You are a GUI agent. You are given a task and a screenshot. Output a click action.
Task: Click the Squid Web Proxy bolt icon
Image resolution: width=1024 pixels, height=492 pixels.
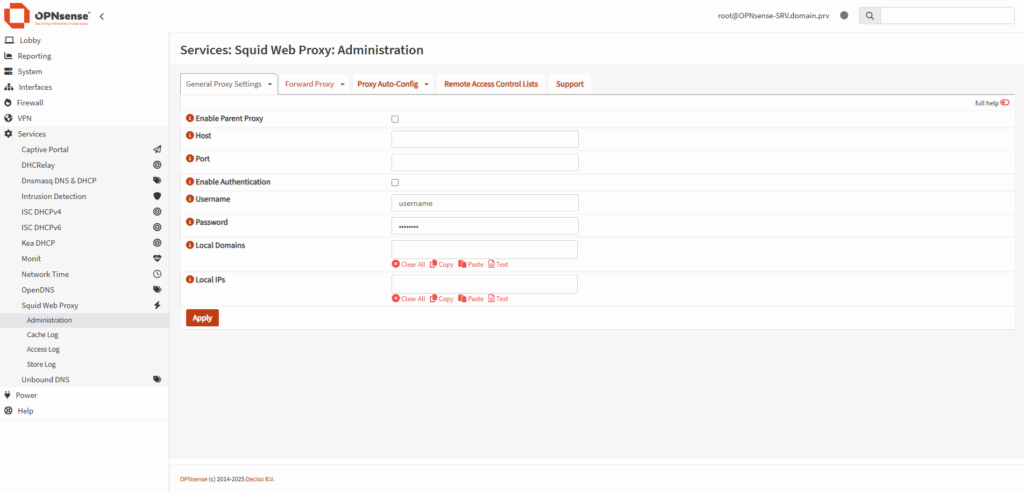(x=157, y=305)
